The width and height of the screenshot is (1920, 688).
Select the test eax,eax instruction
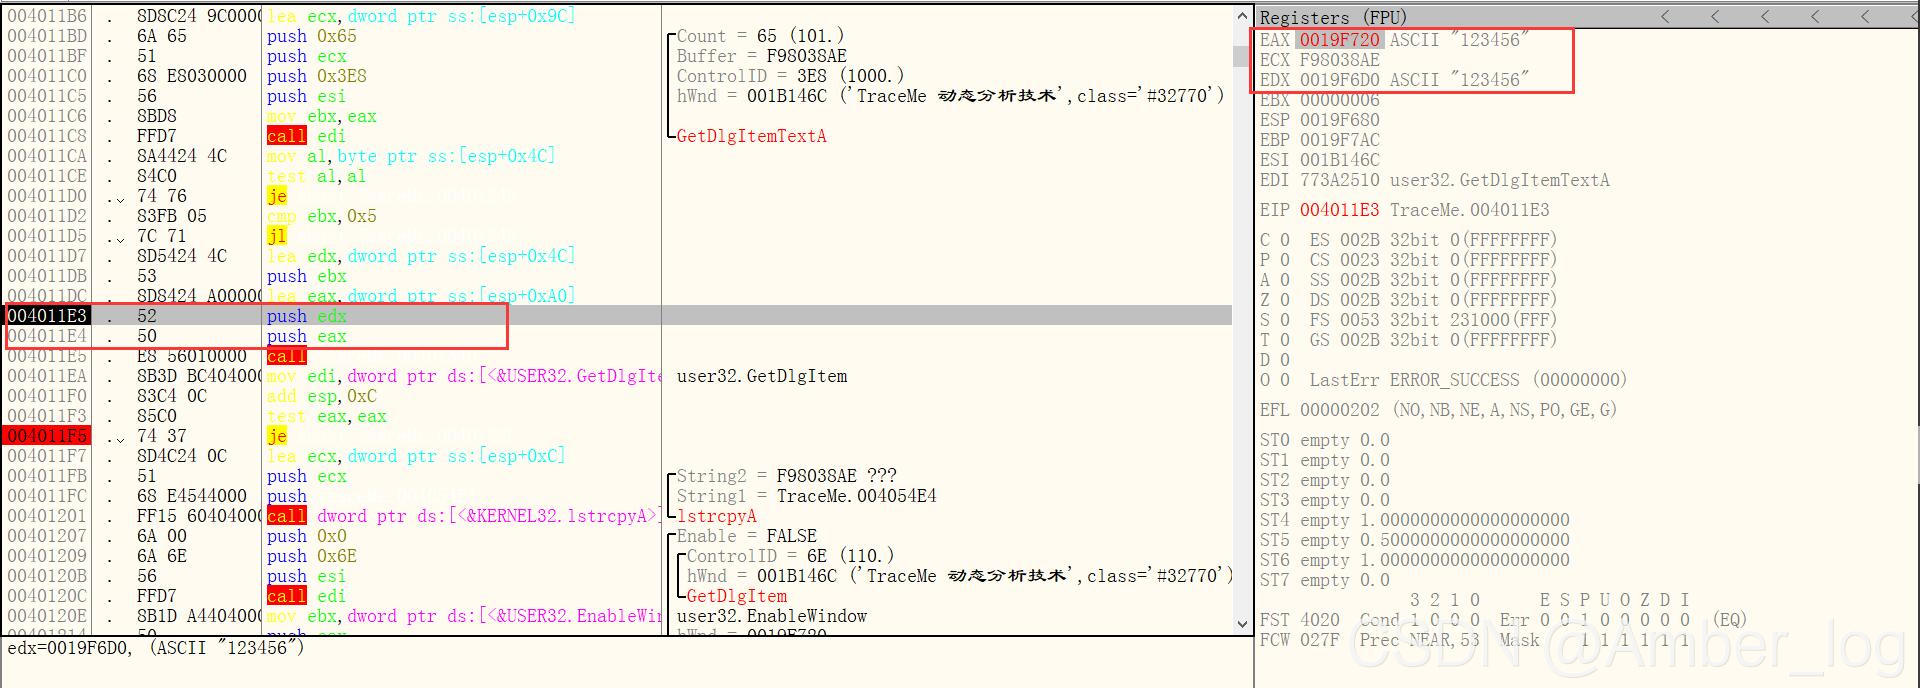tap(326, 416)
